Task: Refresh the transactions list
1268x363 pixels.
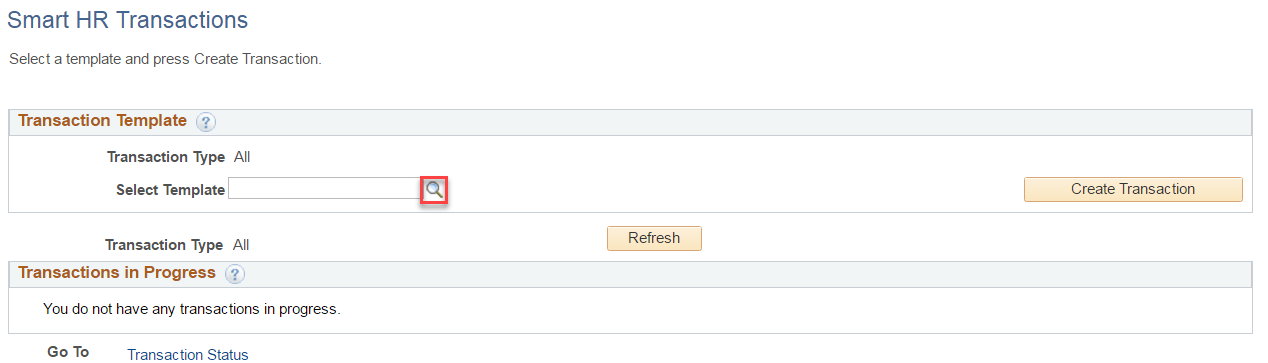Action: (654, 238)
